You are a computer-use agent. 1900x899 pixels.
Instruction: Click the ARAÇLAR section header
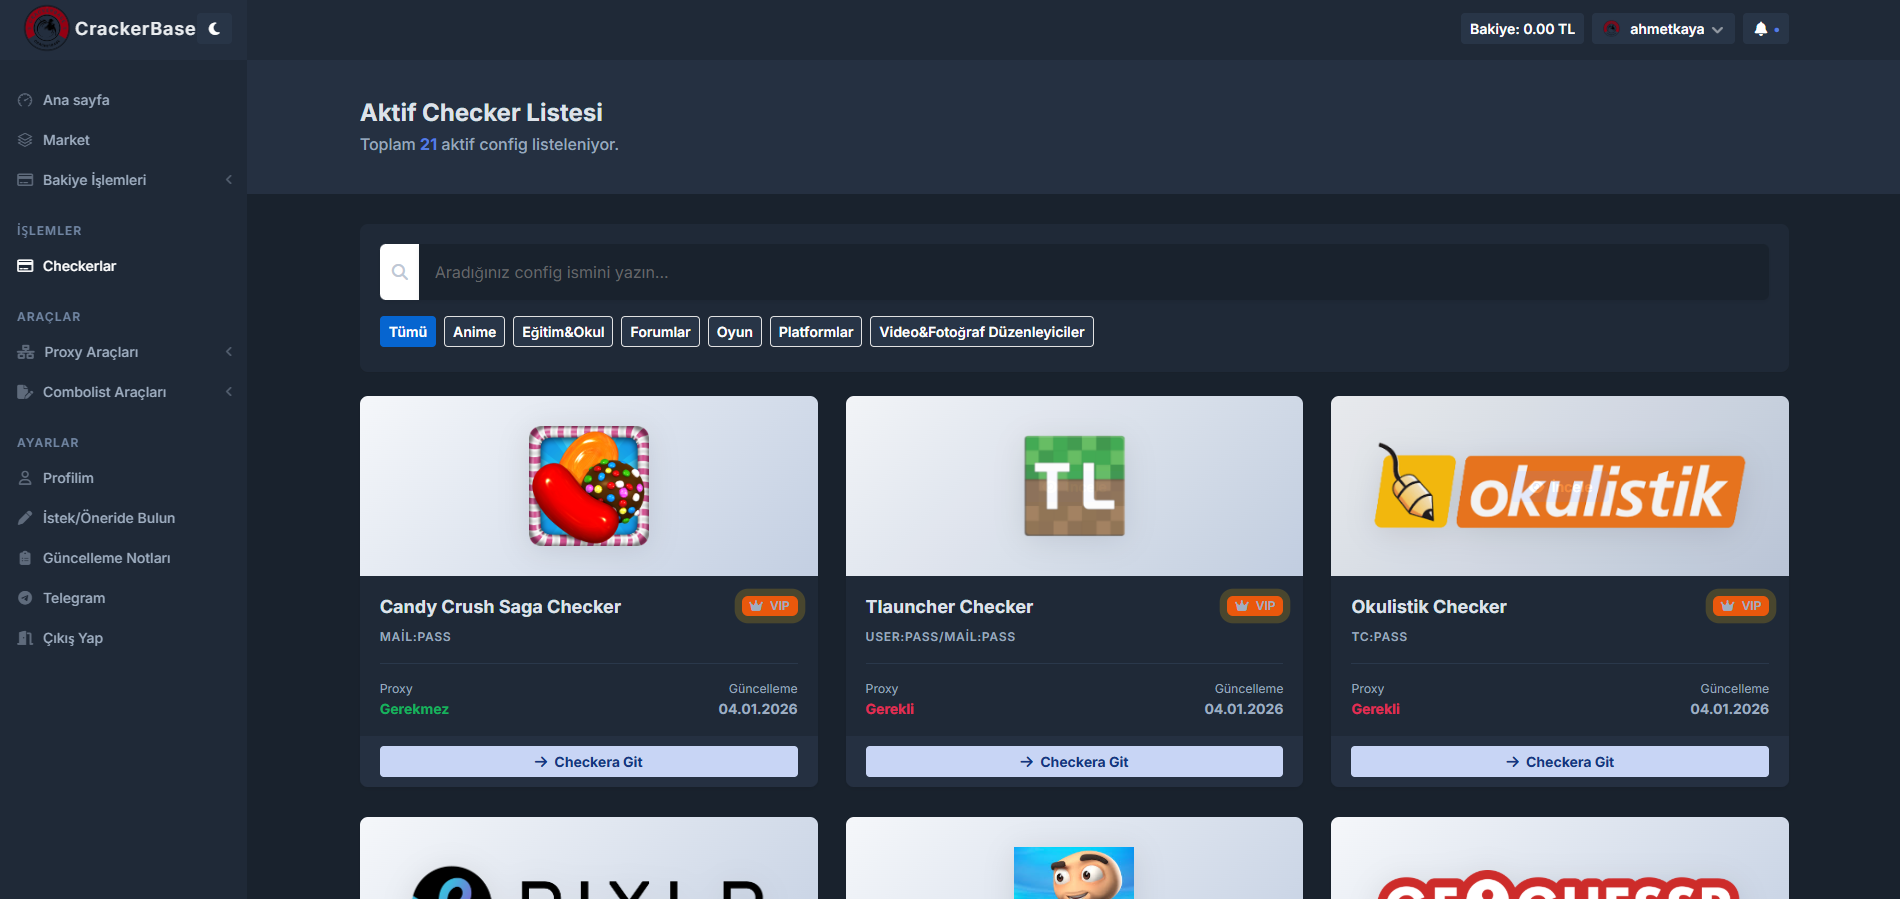click(49, 317)
